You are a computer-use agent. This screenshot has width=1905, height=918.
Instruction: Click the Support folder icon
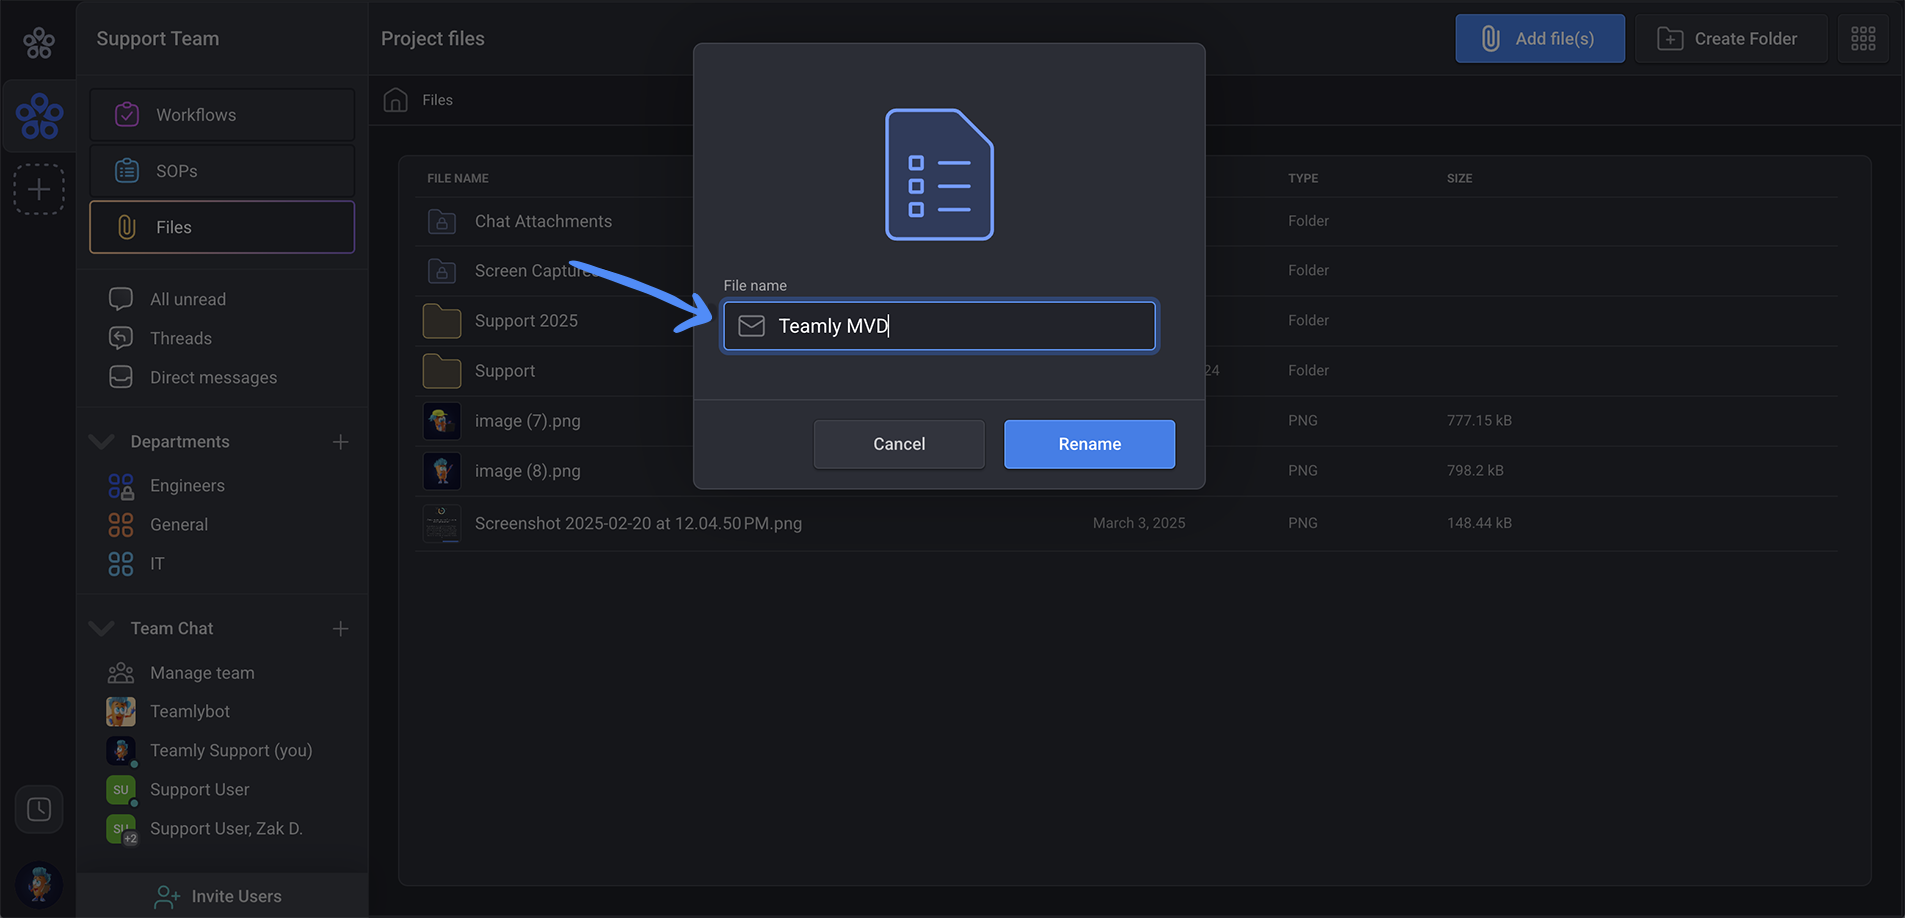(442, 371)
